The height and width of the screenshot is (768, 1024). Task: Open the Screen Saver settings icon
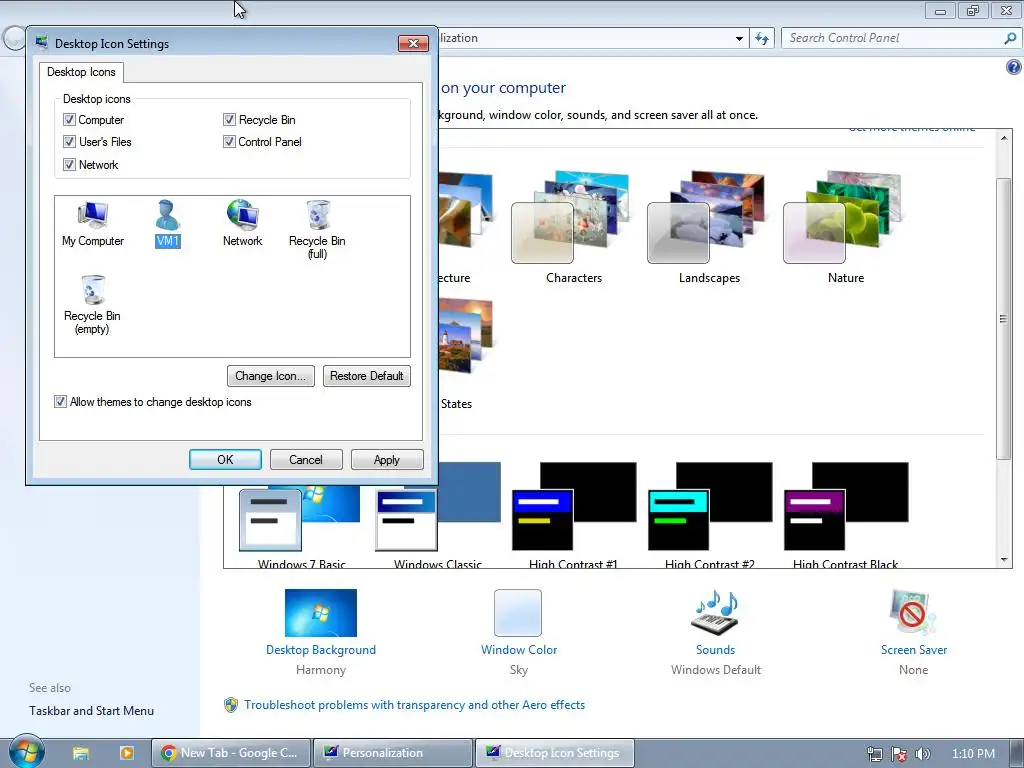coord(913,613)
